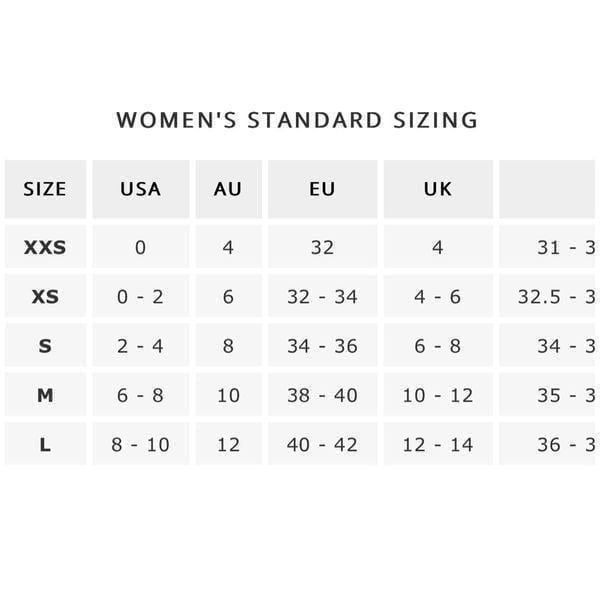600x600 pixels.
Task: Click the XS size row label
Action: tap(45, 296)
